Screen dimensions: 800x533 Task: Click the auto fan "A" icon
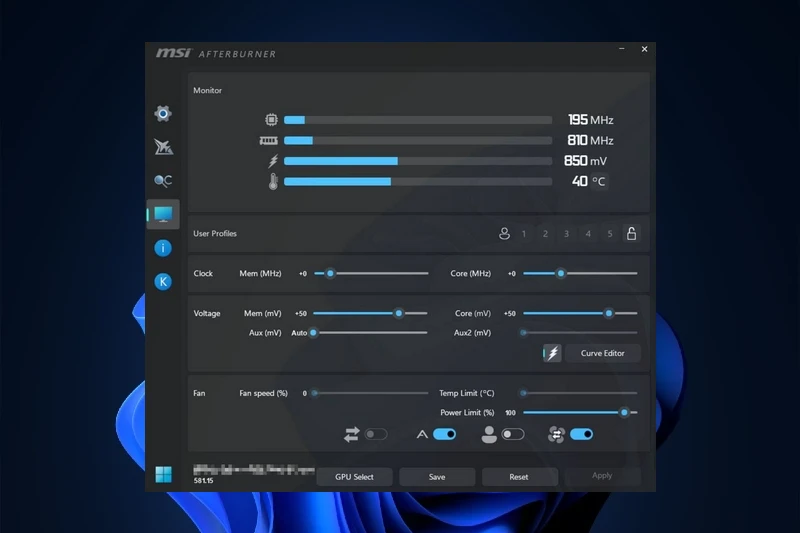(x=422, y=434)
